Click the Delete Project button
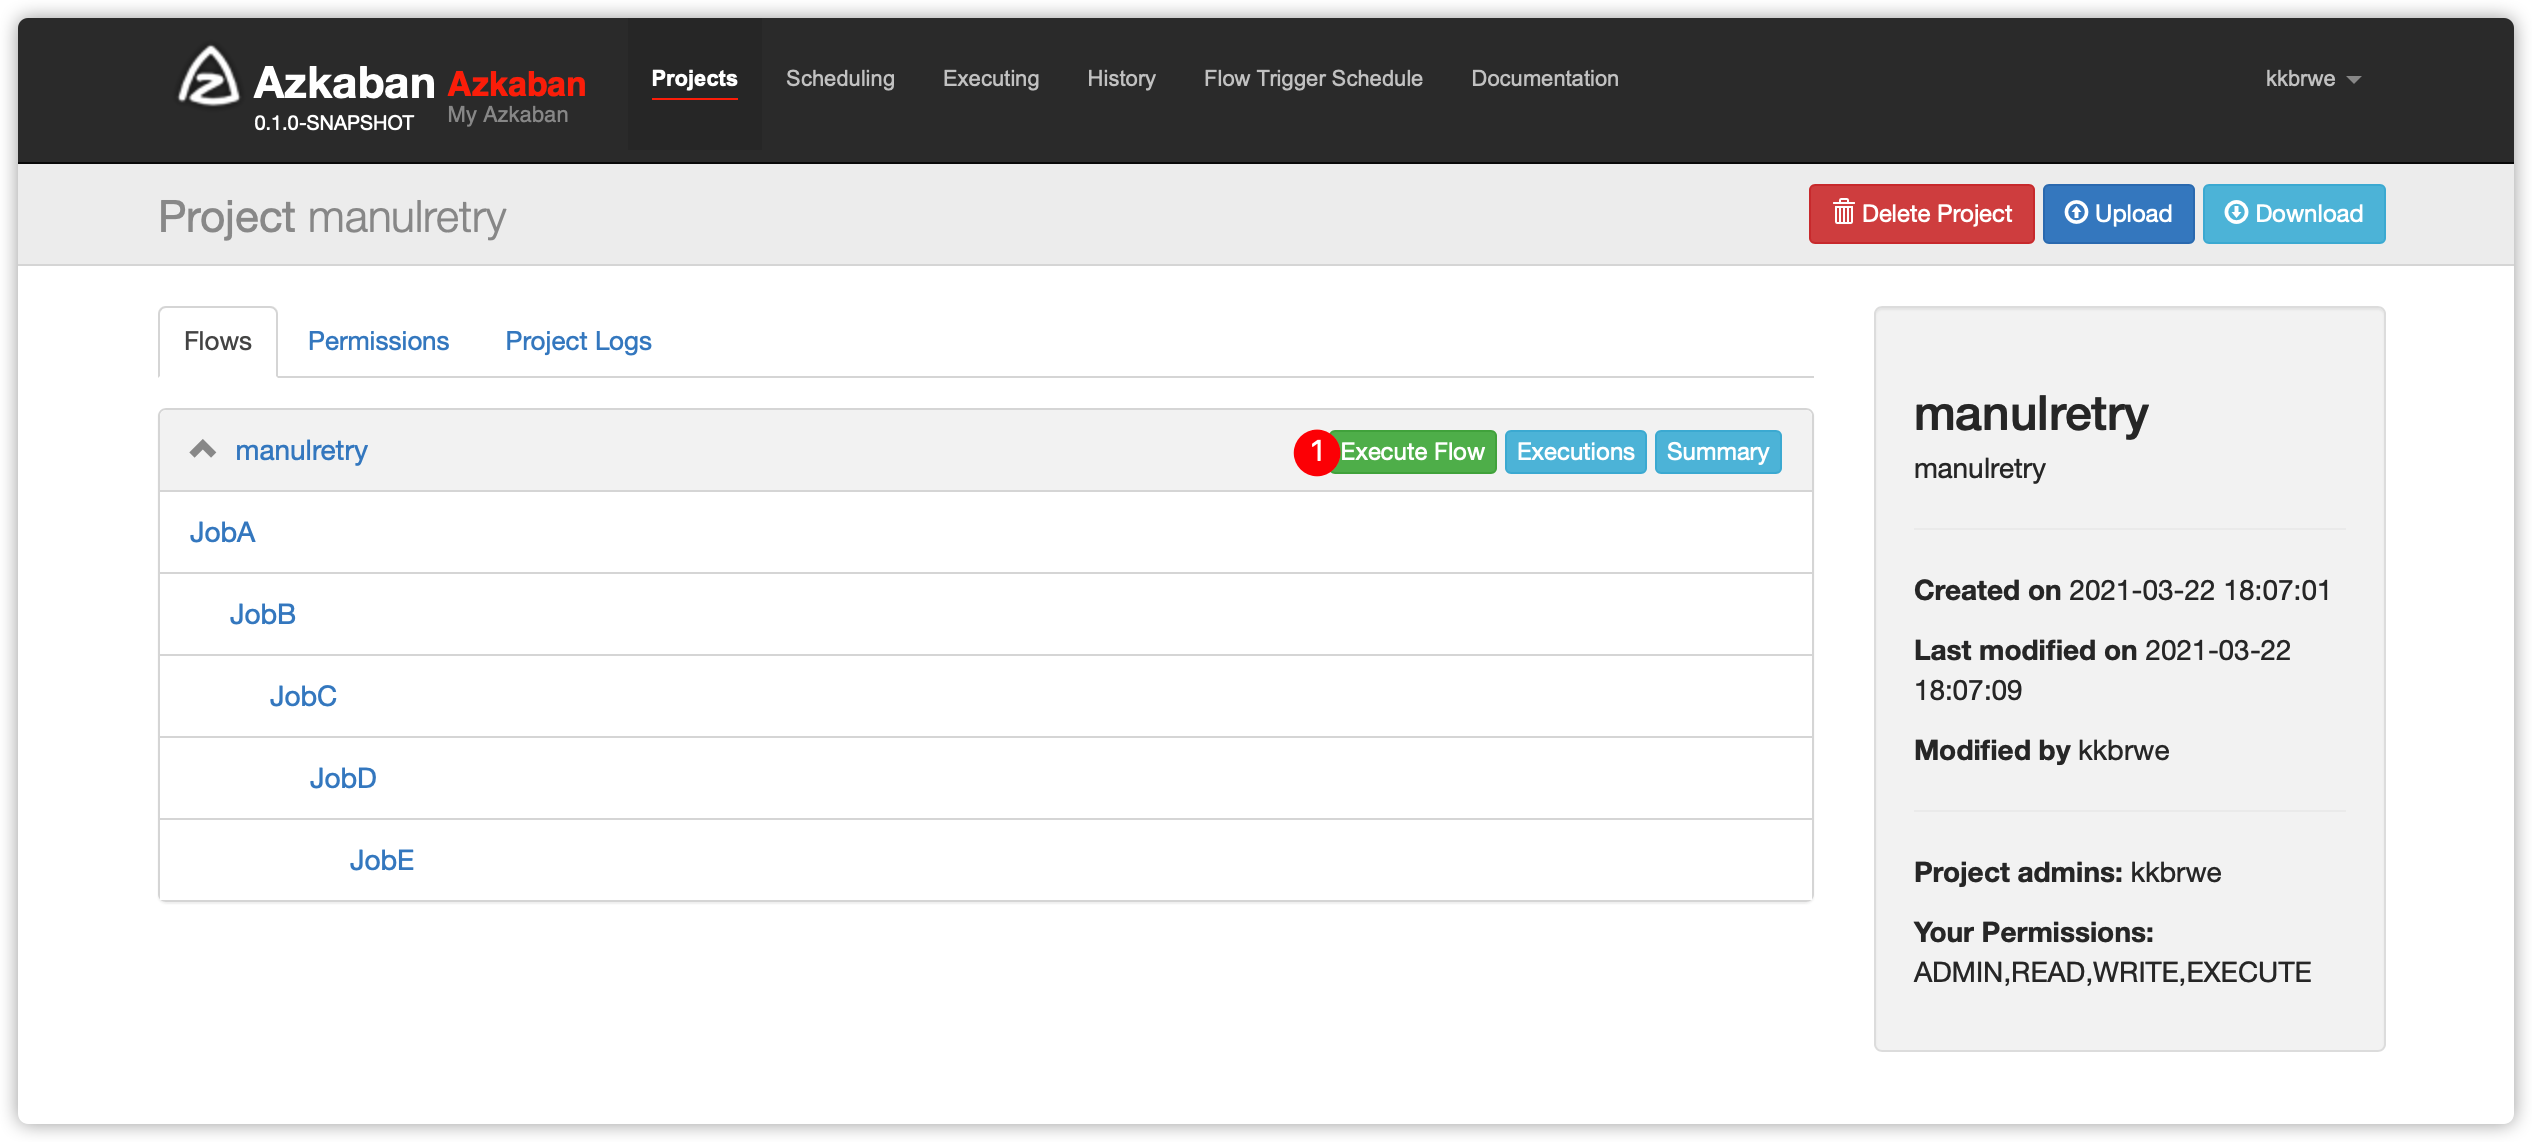 (x=1921, y=214)
